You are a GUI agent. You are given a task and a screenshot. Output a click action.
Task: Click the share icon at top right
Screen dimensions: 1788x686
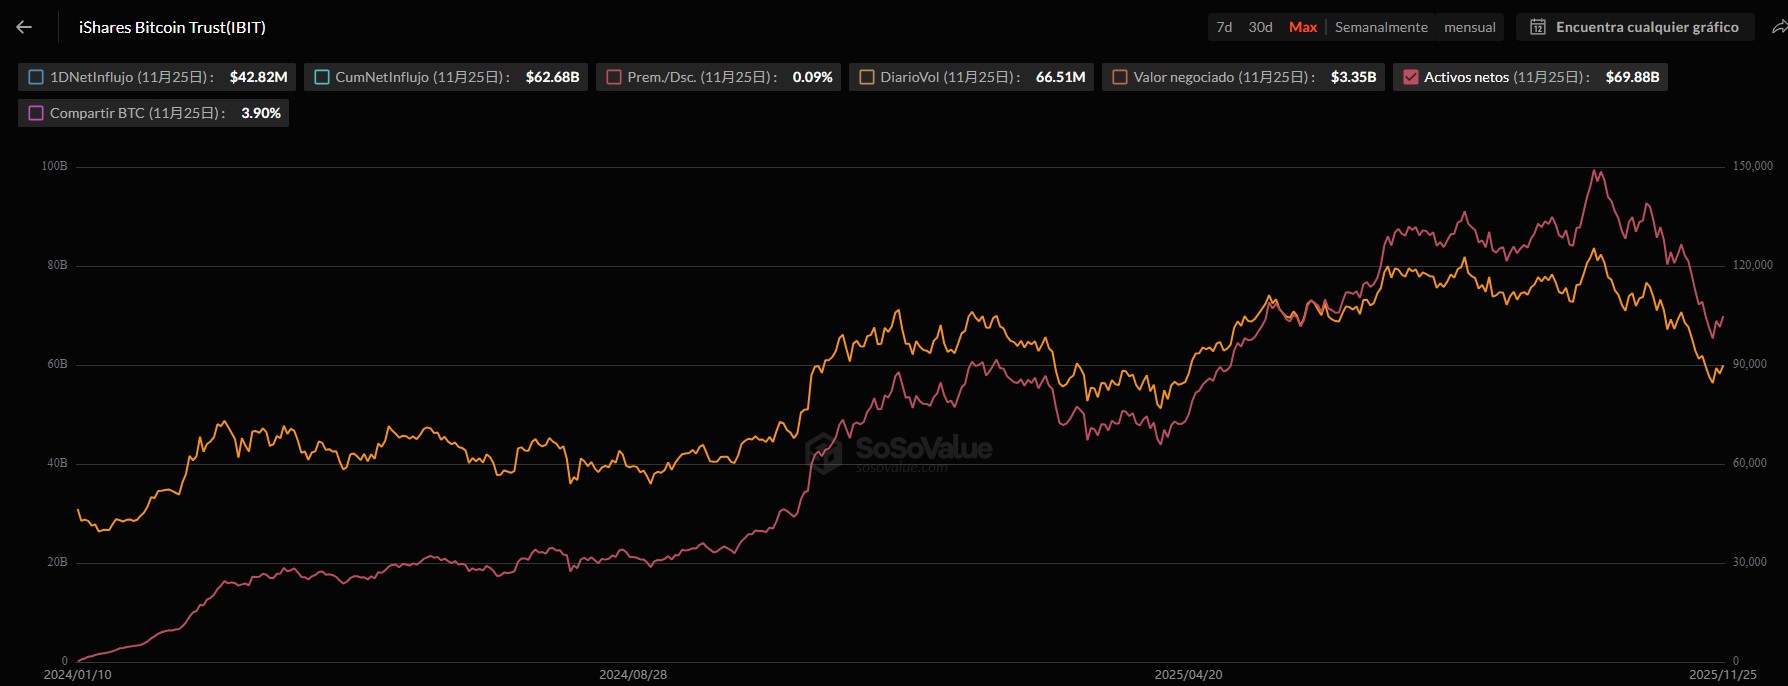1779,27
